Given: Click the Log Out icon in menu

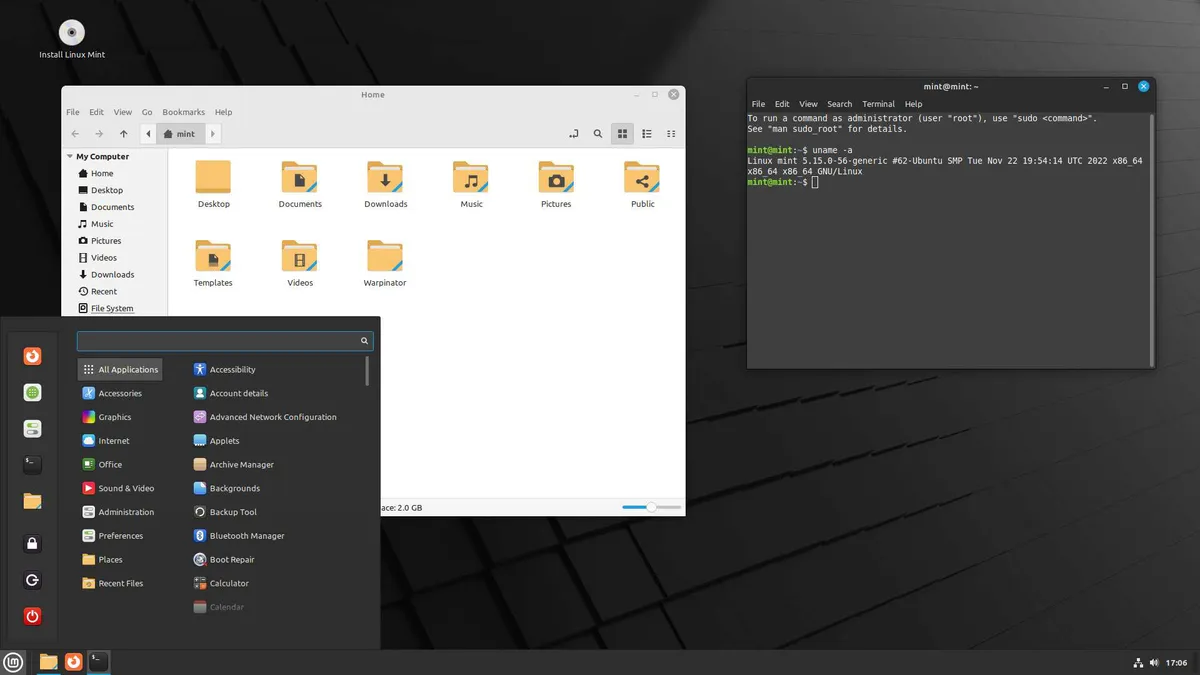Looking at the screenshot, I should [32, 580].
